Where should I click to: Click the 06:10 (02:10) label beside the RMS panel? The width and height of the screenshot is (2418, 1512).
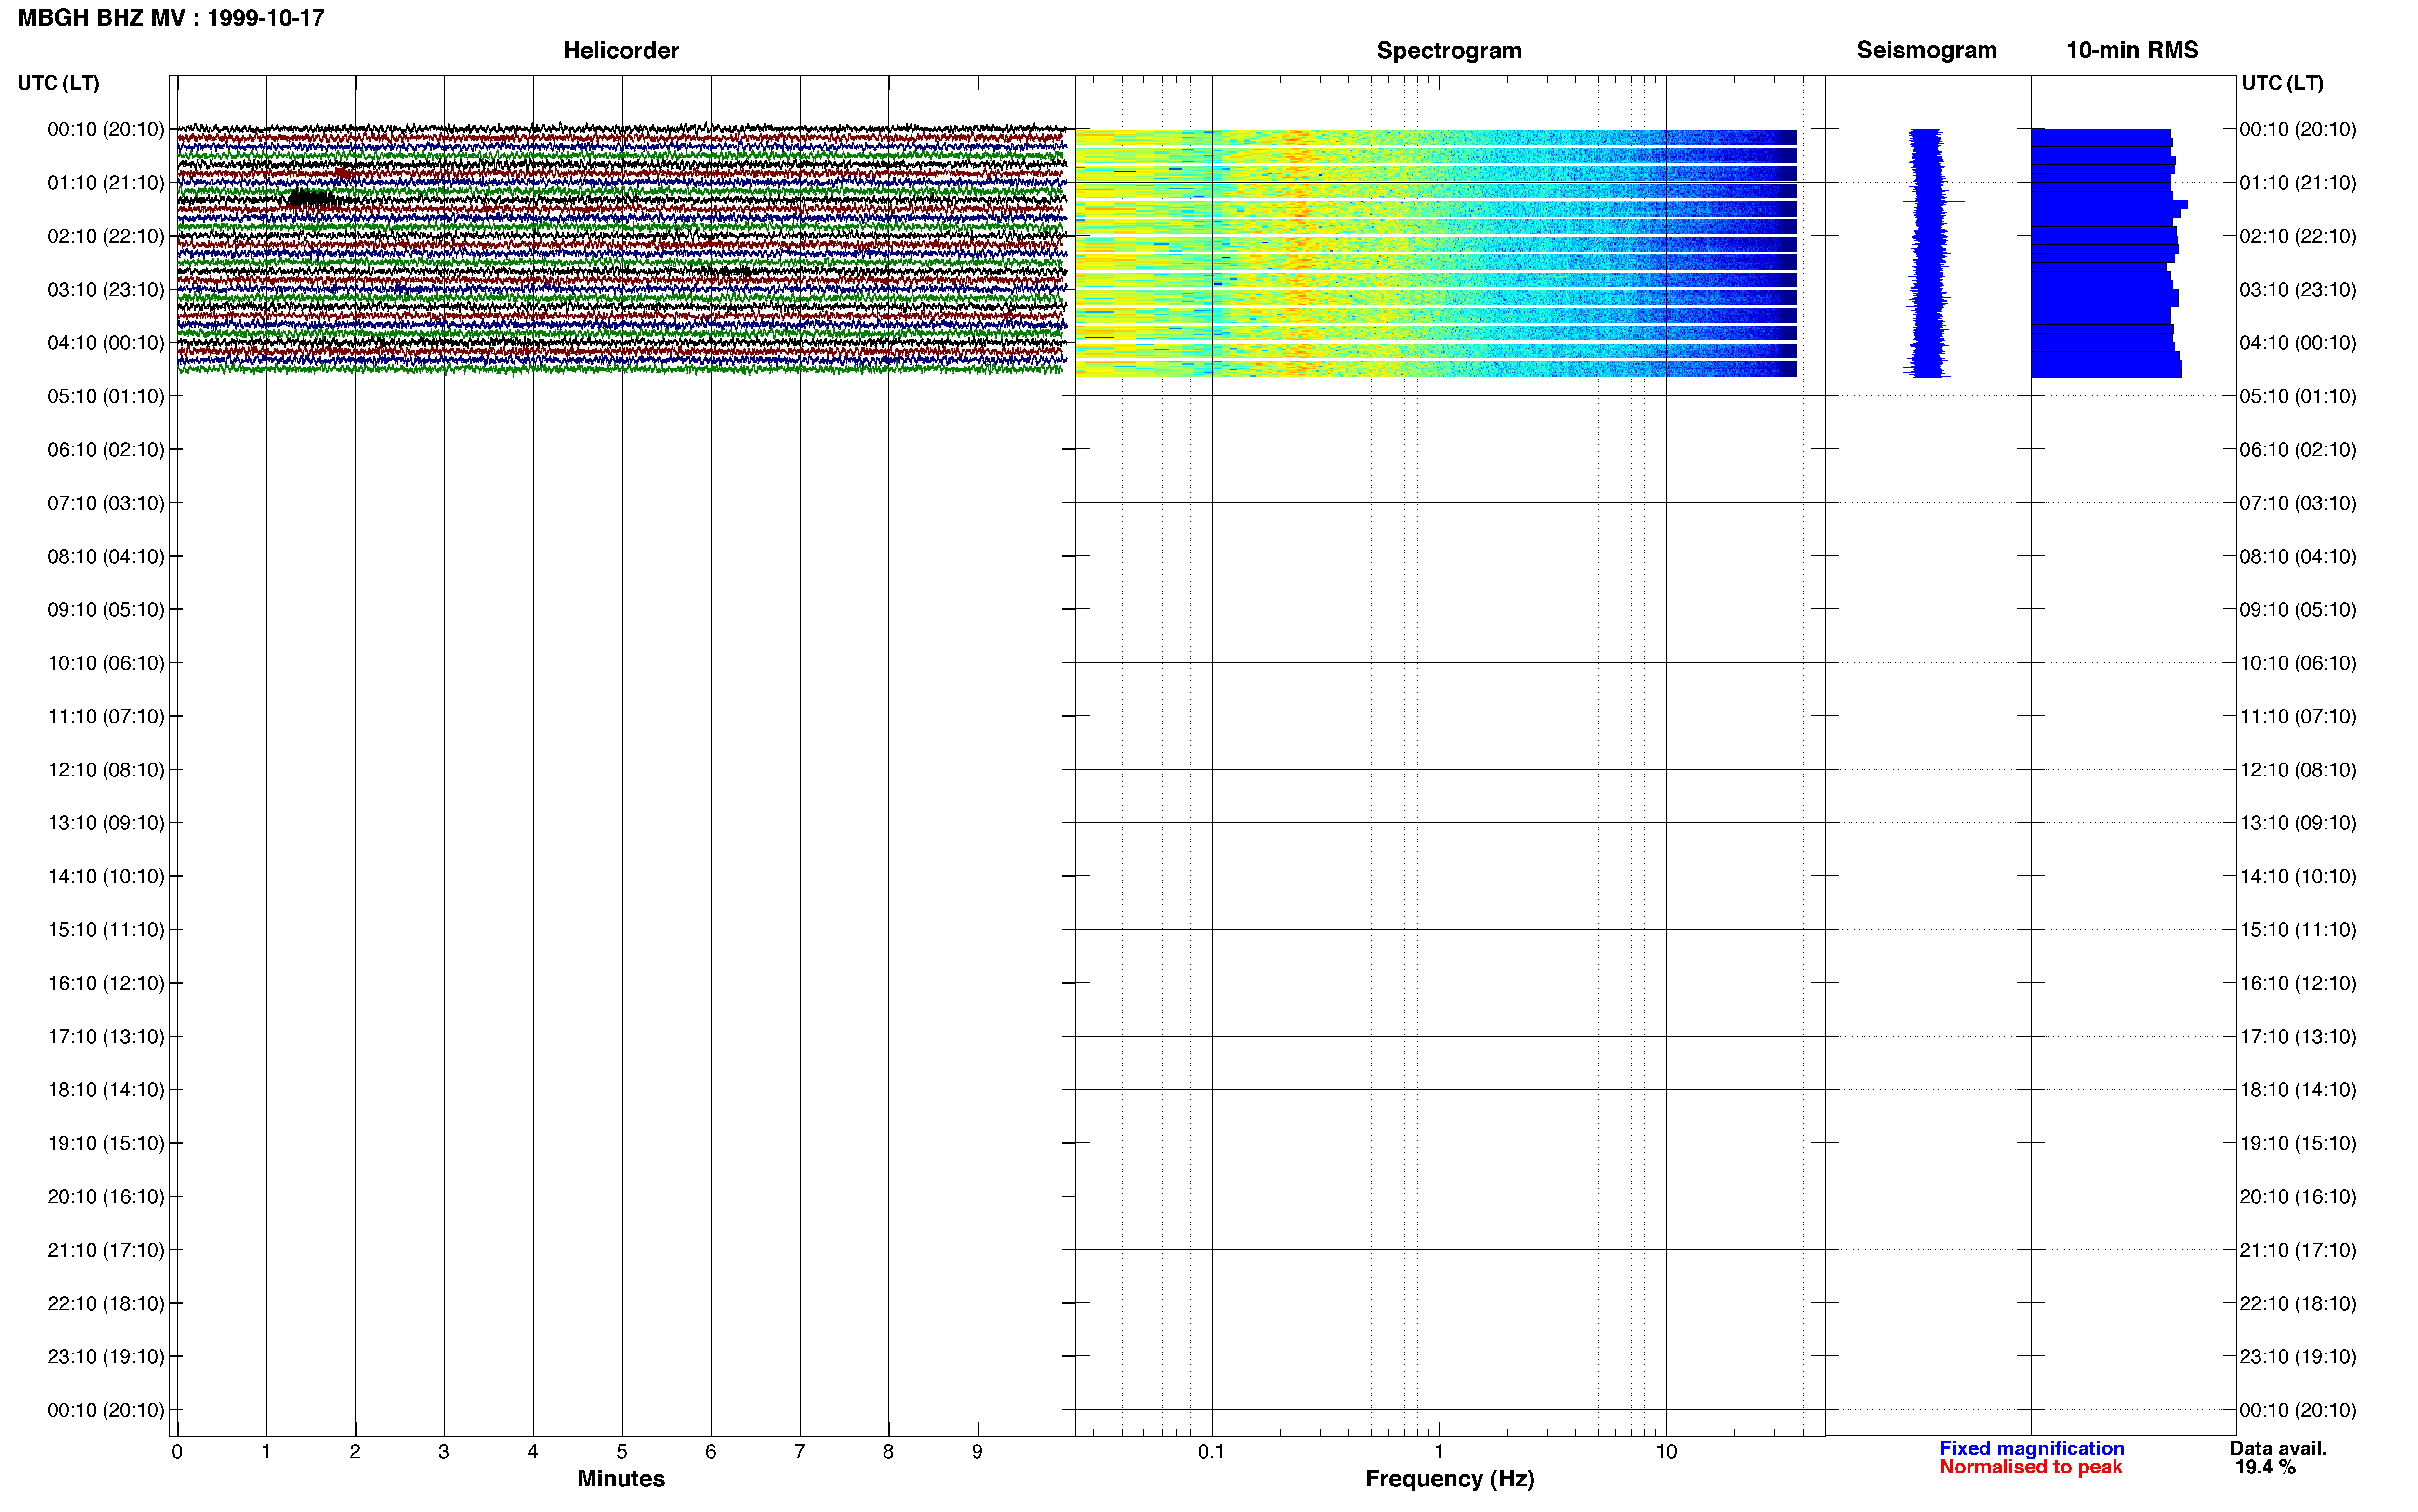coord(2298,450)
